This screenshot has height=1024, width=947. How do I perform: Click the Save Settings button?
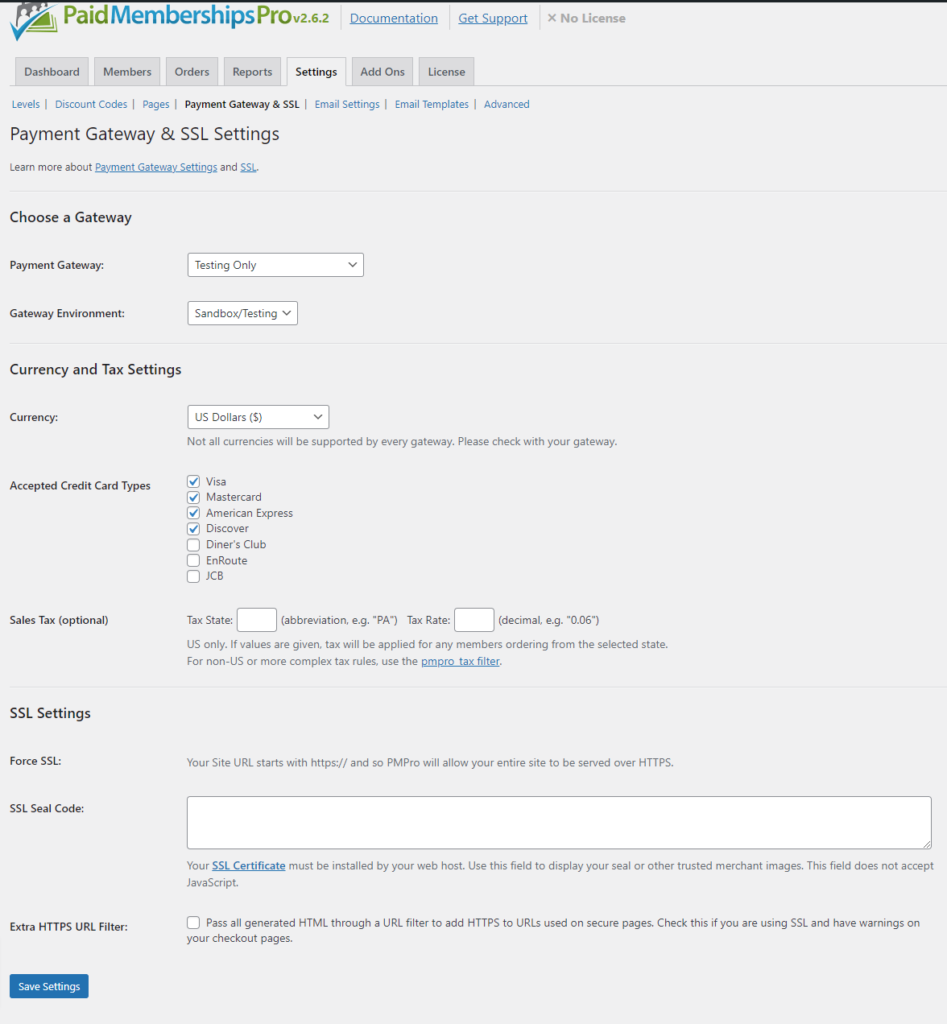coord(48,985)
